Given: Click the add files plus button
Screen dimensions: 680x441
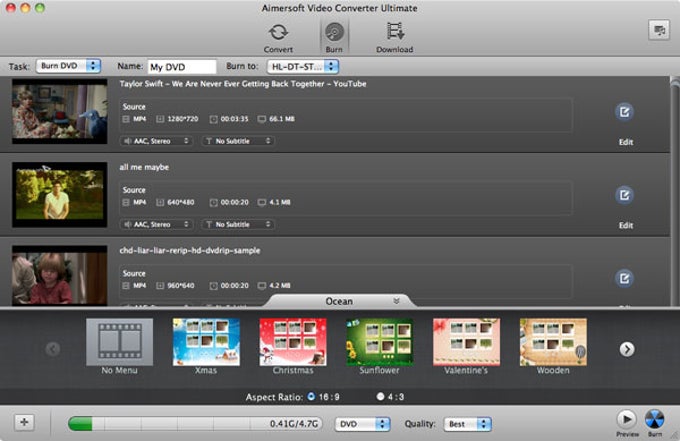Looking at the screenshot, I should tap(24, 422).
